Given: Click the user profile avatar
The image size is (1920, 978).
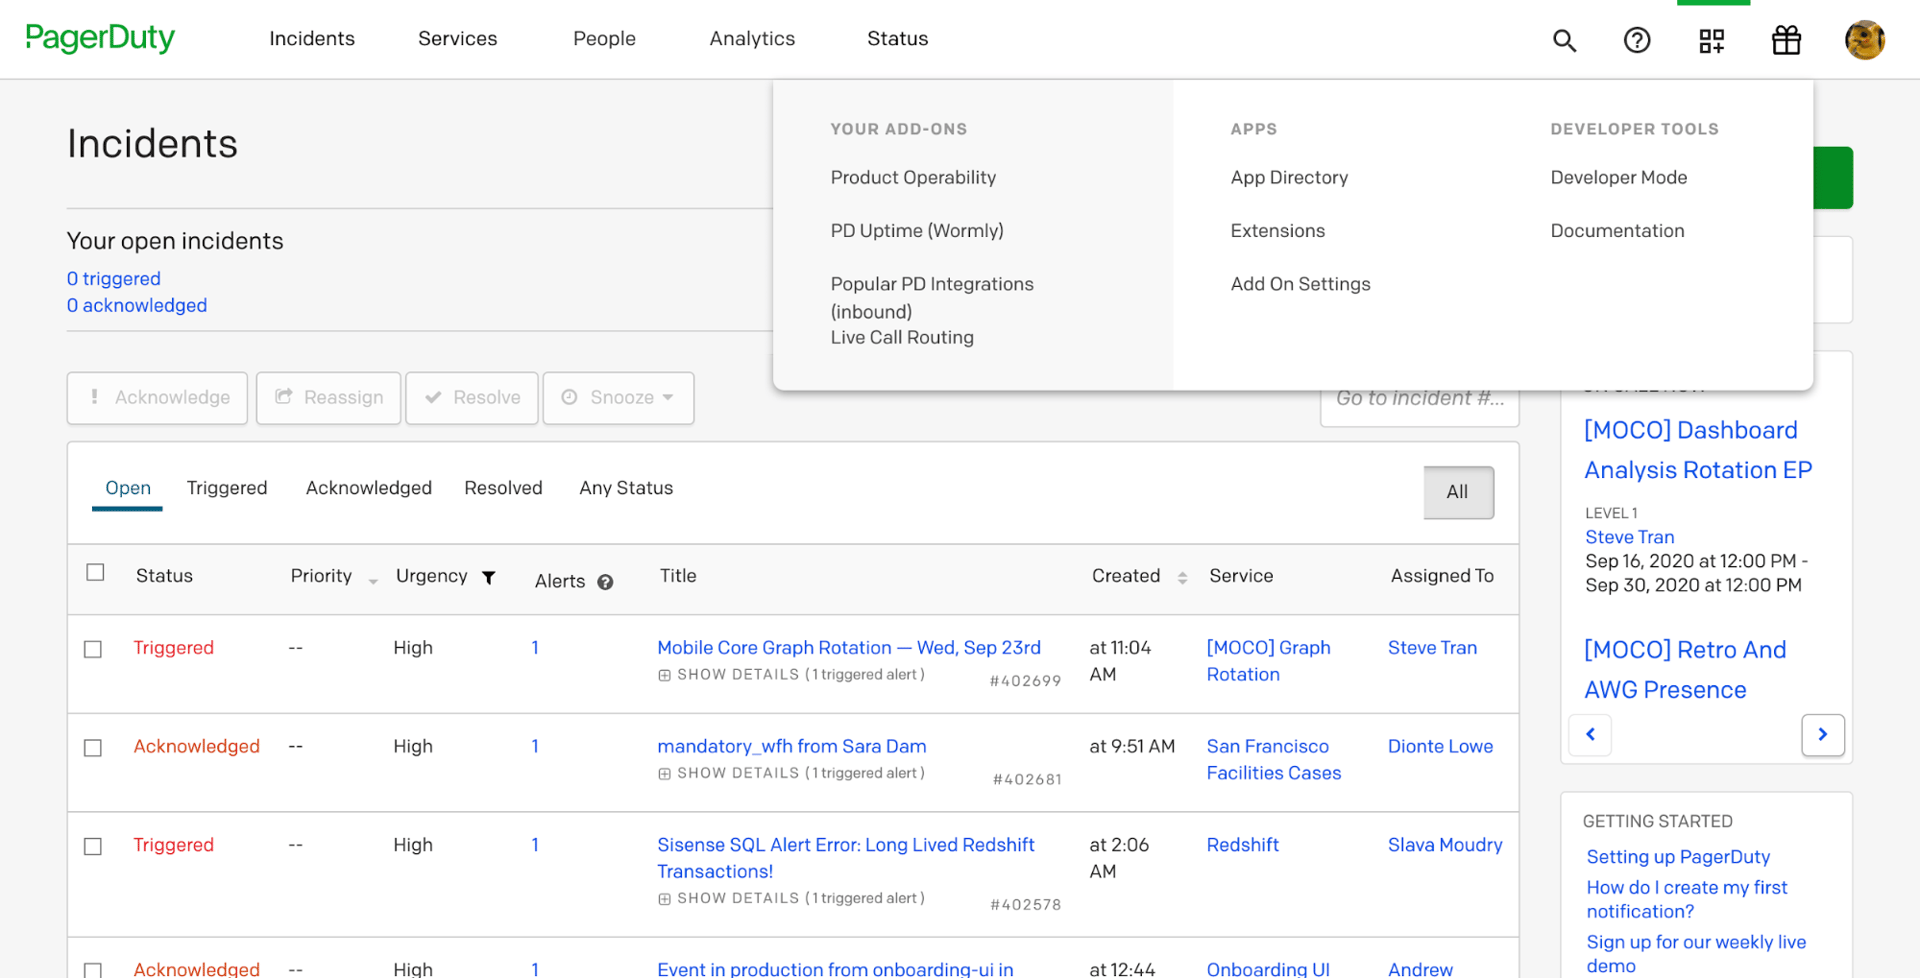Looking at the screenshot, I should [1864, 40].
